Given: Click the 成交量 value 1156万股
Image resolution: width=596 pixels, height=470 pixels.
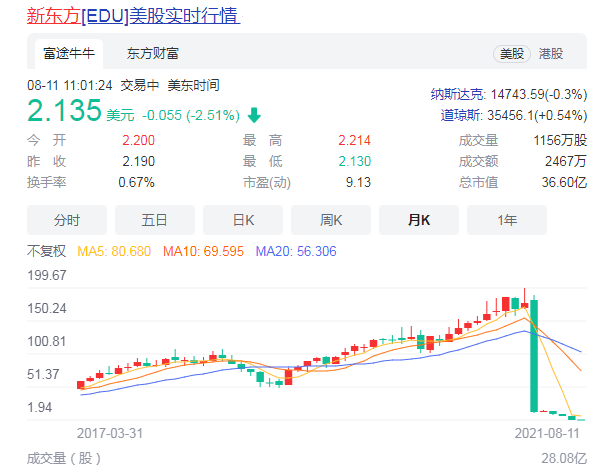Looking at the screenshot, I should point(560,140).
